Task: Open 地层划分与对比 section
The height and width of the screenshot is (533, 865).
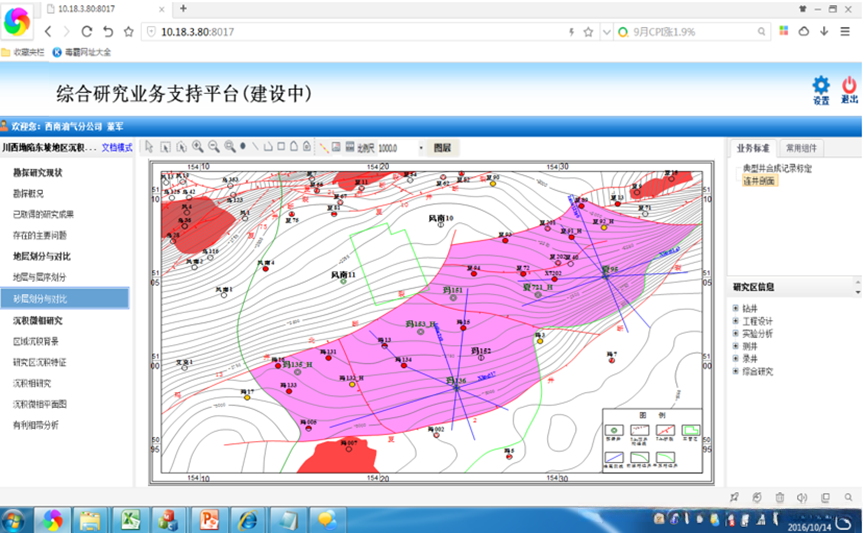Action: point(41,256)
